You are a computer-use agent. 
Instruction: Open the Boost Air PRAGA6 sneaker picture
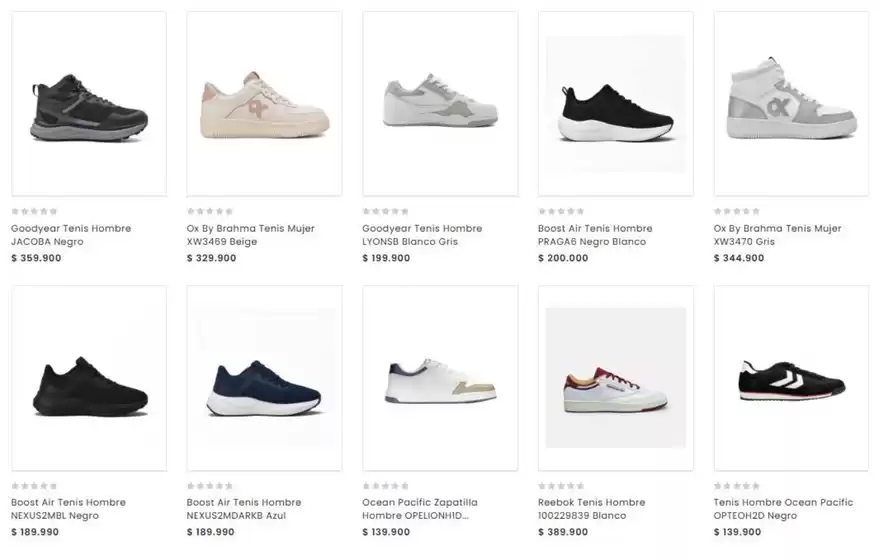point(615,104)
